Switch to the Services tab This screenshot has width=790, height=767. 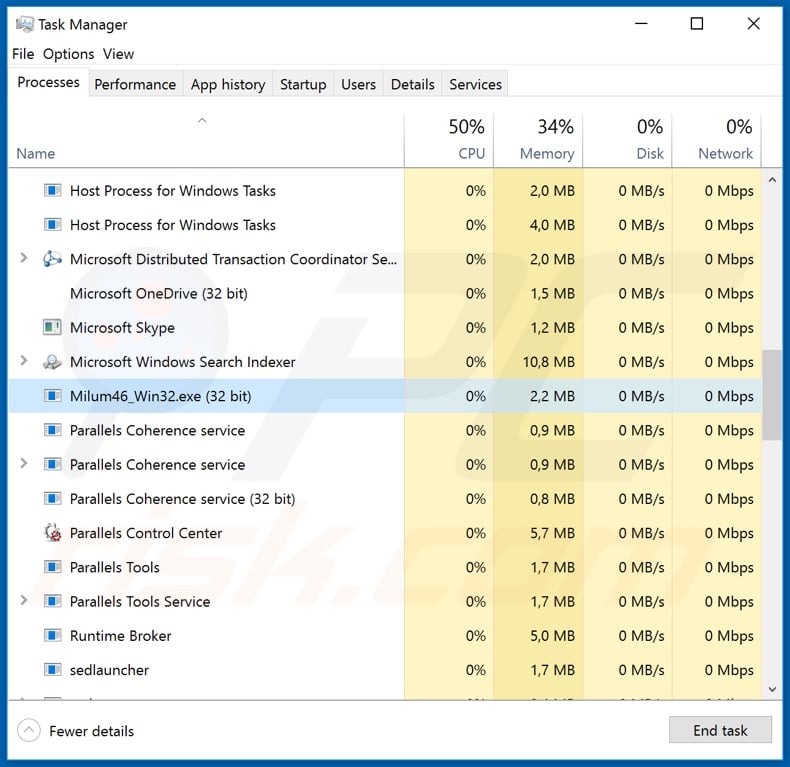[476, 84]
